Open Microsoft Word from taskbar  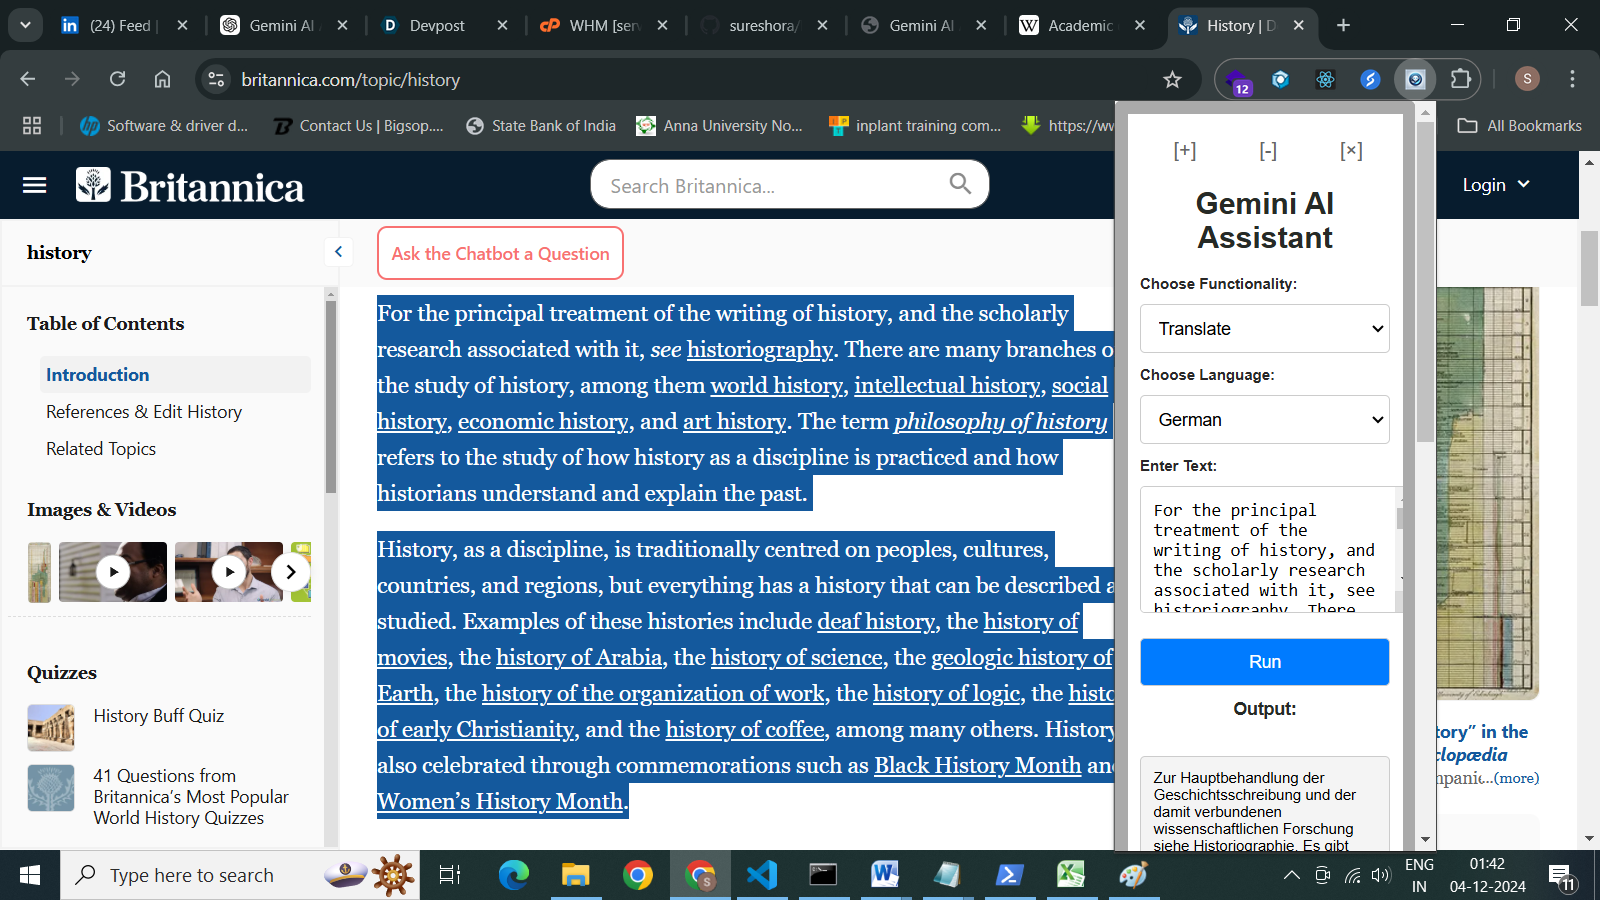point(884,875)
